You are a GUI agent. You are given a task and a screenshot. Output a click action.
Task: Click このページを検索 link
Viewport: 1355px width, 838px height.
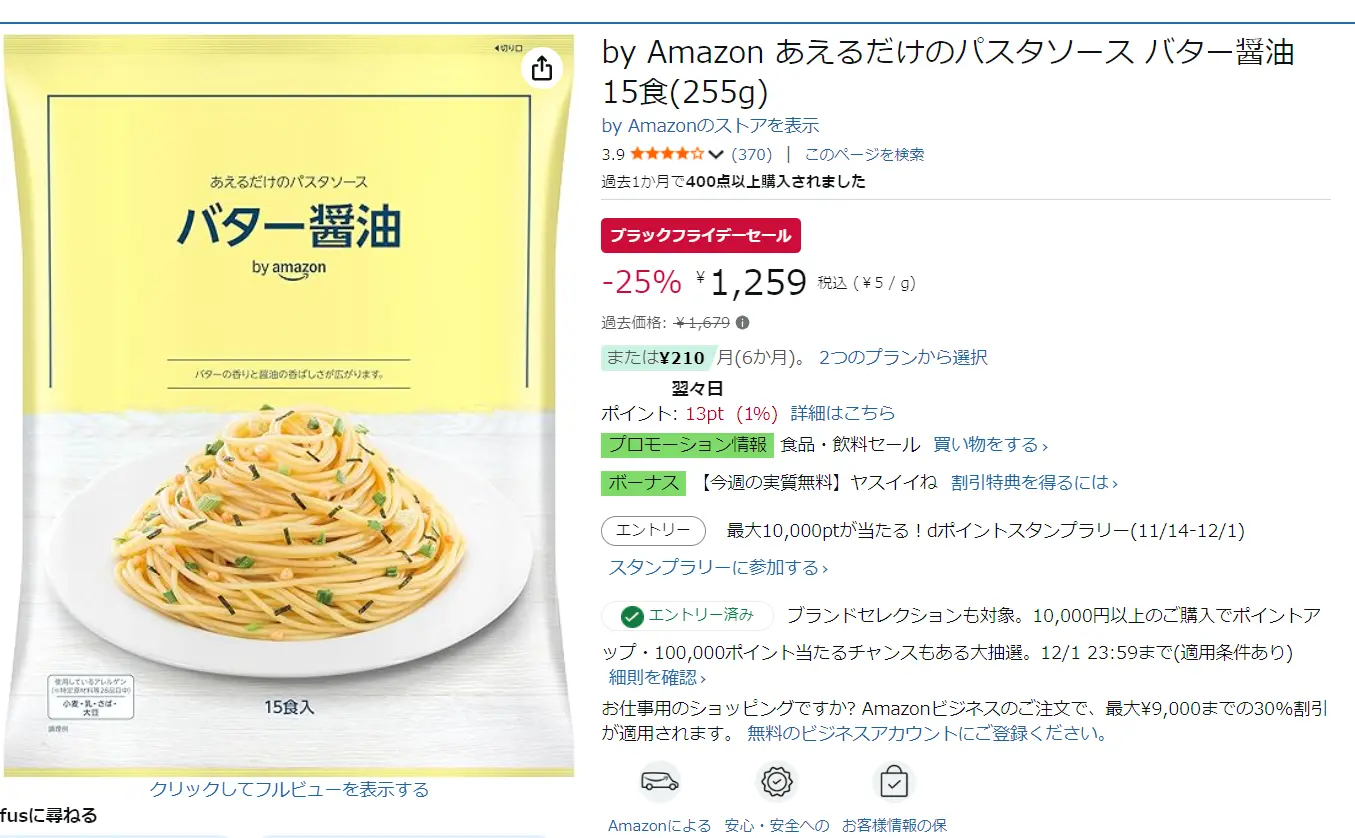point(864,154)
